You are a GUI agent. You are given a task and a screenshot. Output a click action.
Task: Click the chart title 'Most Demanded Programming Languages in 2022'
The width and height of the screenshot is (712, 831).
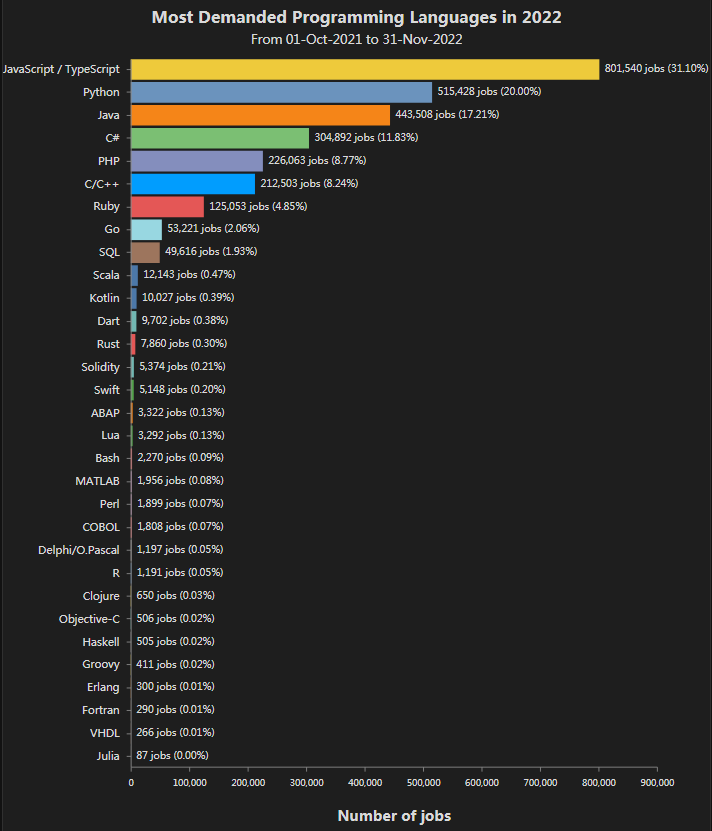coord(356,17)
